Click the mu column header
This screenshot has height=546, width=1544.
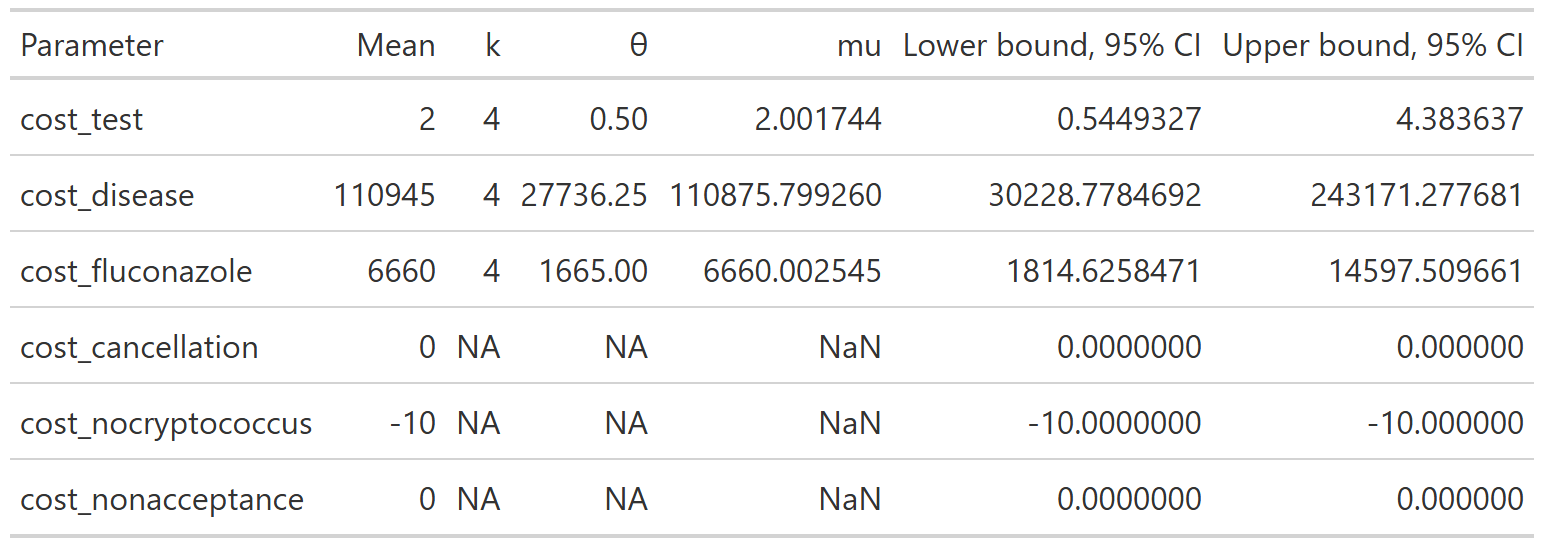[x=859, y=46]
